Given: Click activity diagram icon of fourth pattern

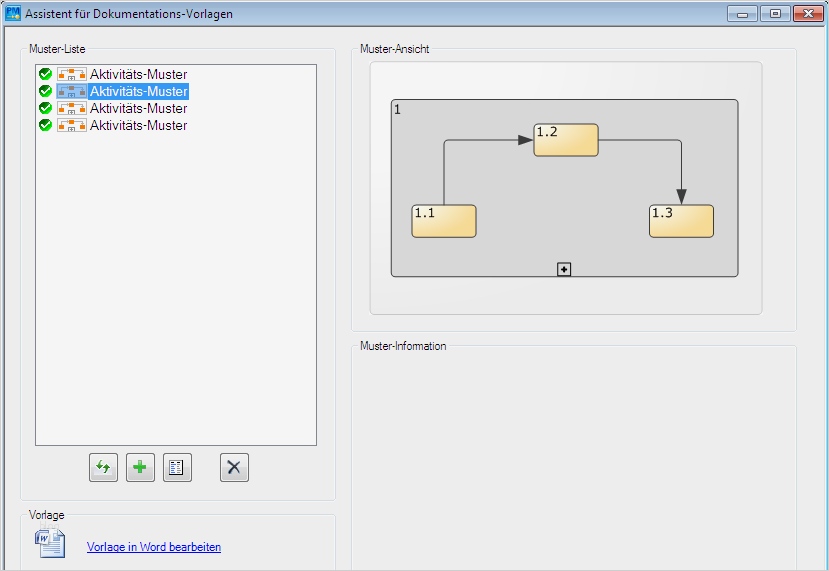Looking at the screenshot, I should tap(72, 125).
